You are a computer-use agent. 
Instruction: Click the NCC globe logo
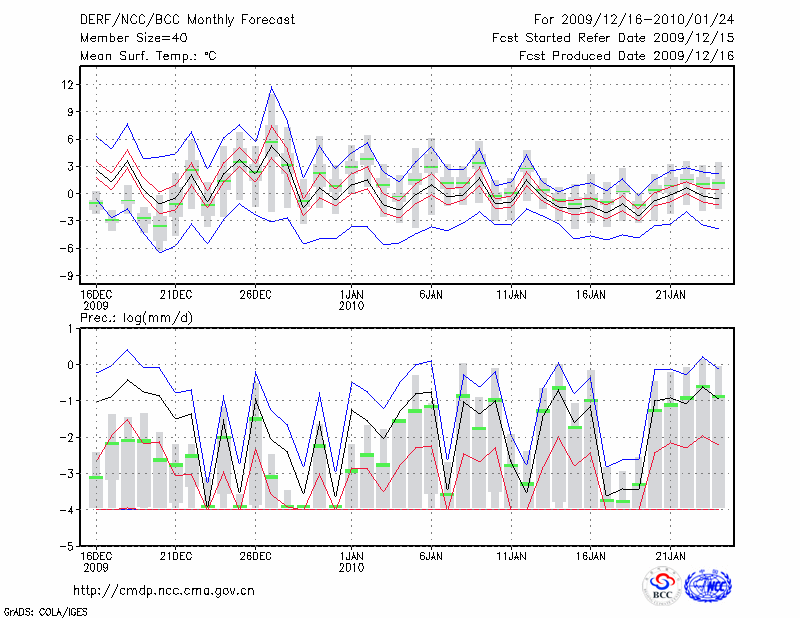[707, 585]
